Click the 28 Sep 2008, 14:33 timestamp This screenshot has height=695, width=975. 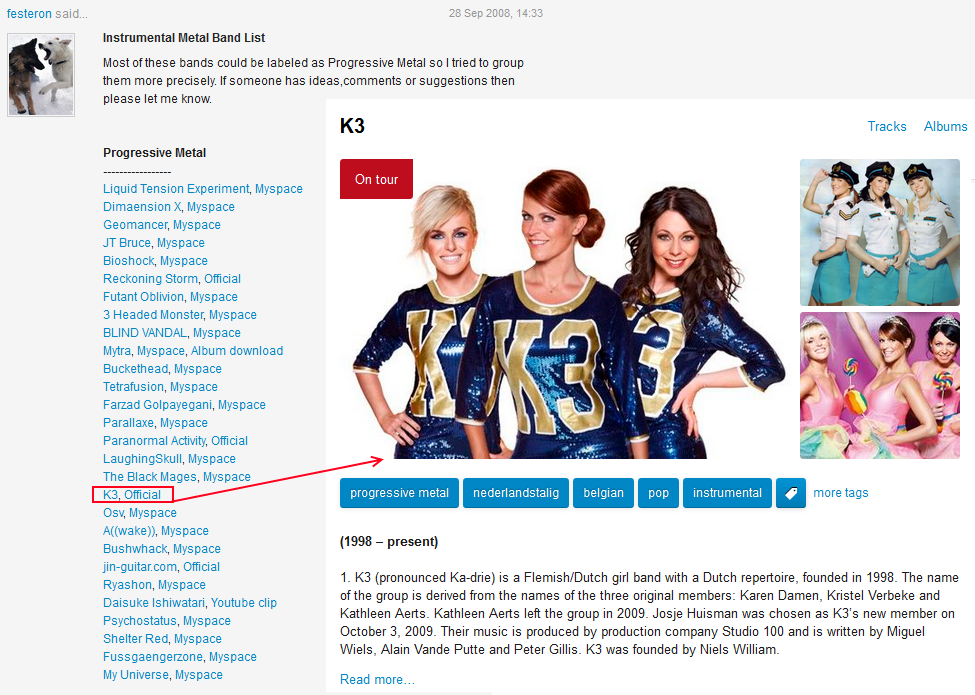(x=496, y=13)
